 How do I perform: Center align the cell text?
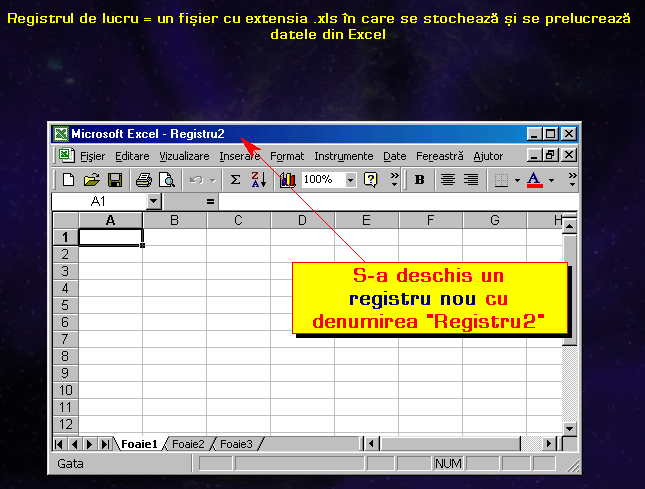pyautogui.click(x=448, y=180)
